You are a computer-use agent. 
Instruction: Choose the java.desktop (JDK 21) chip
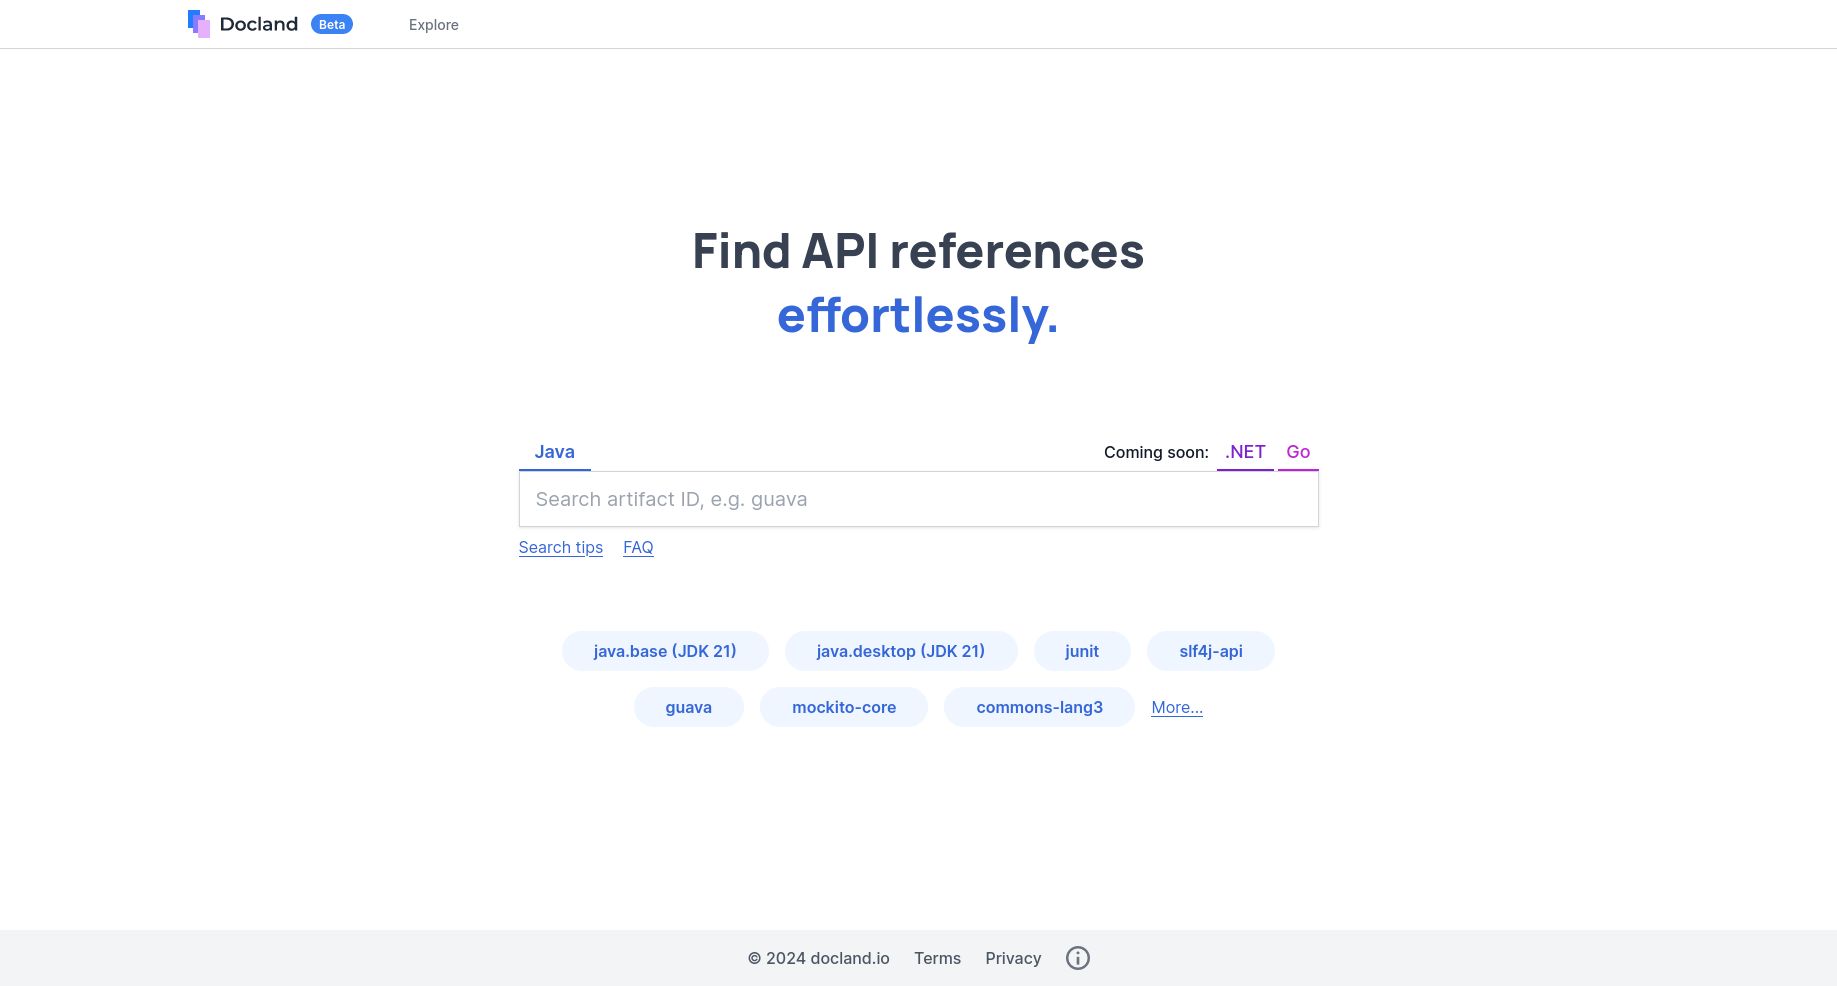coord(900,651)
